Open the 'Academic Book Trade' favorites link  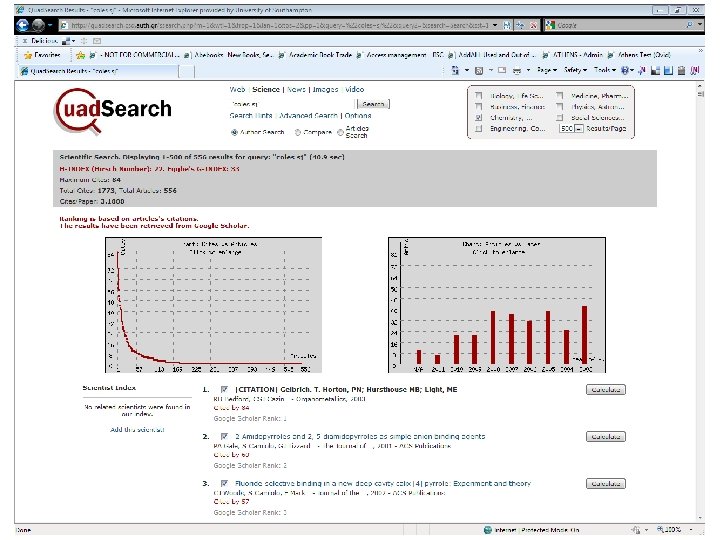(316, 55)
